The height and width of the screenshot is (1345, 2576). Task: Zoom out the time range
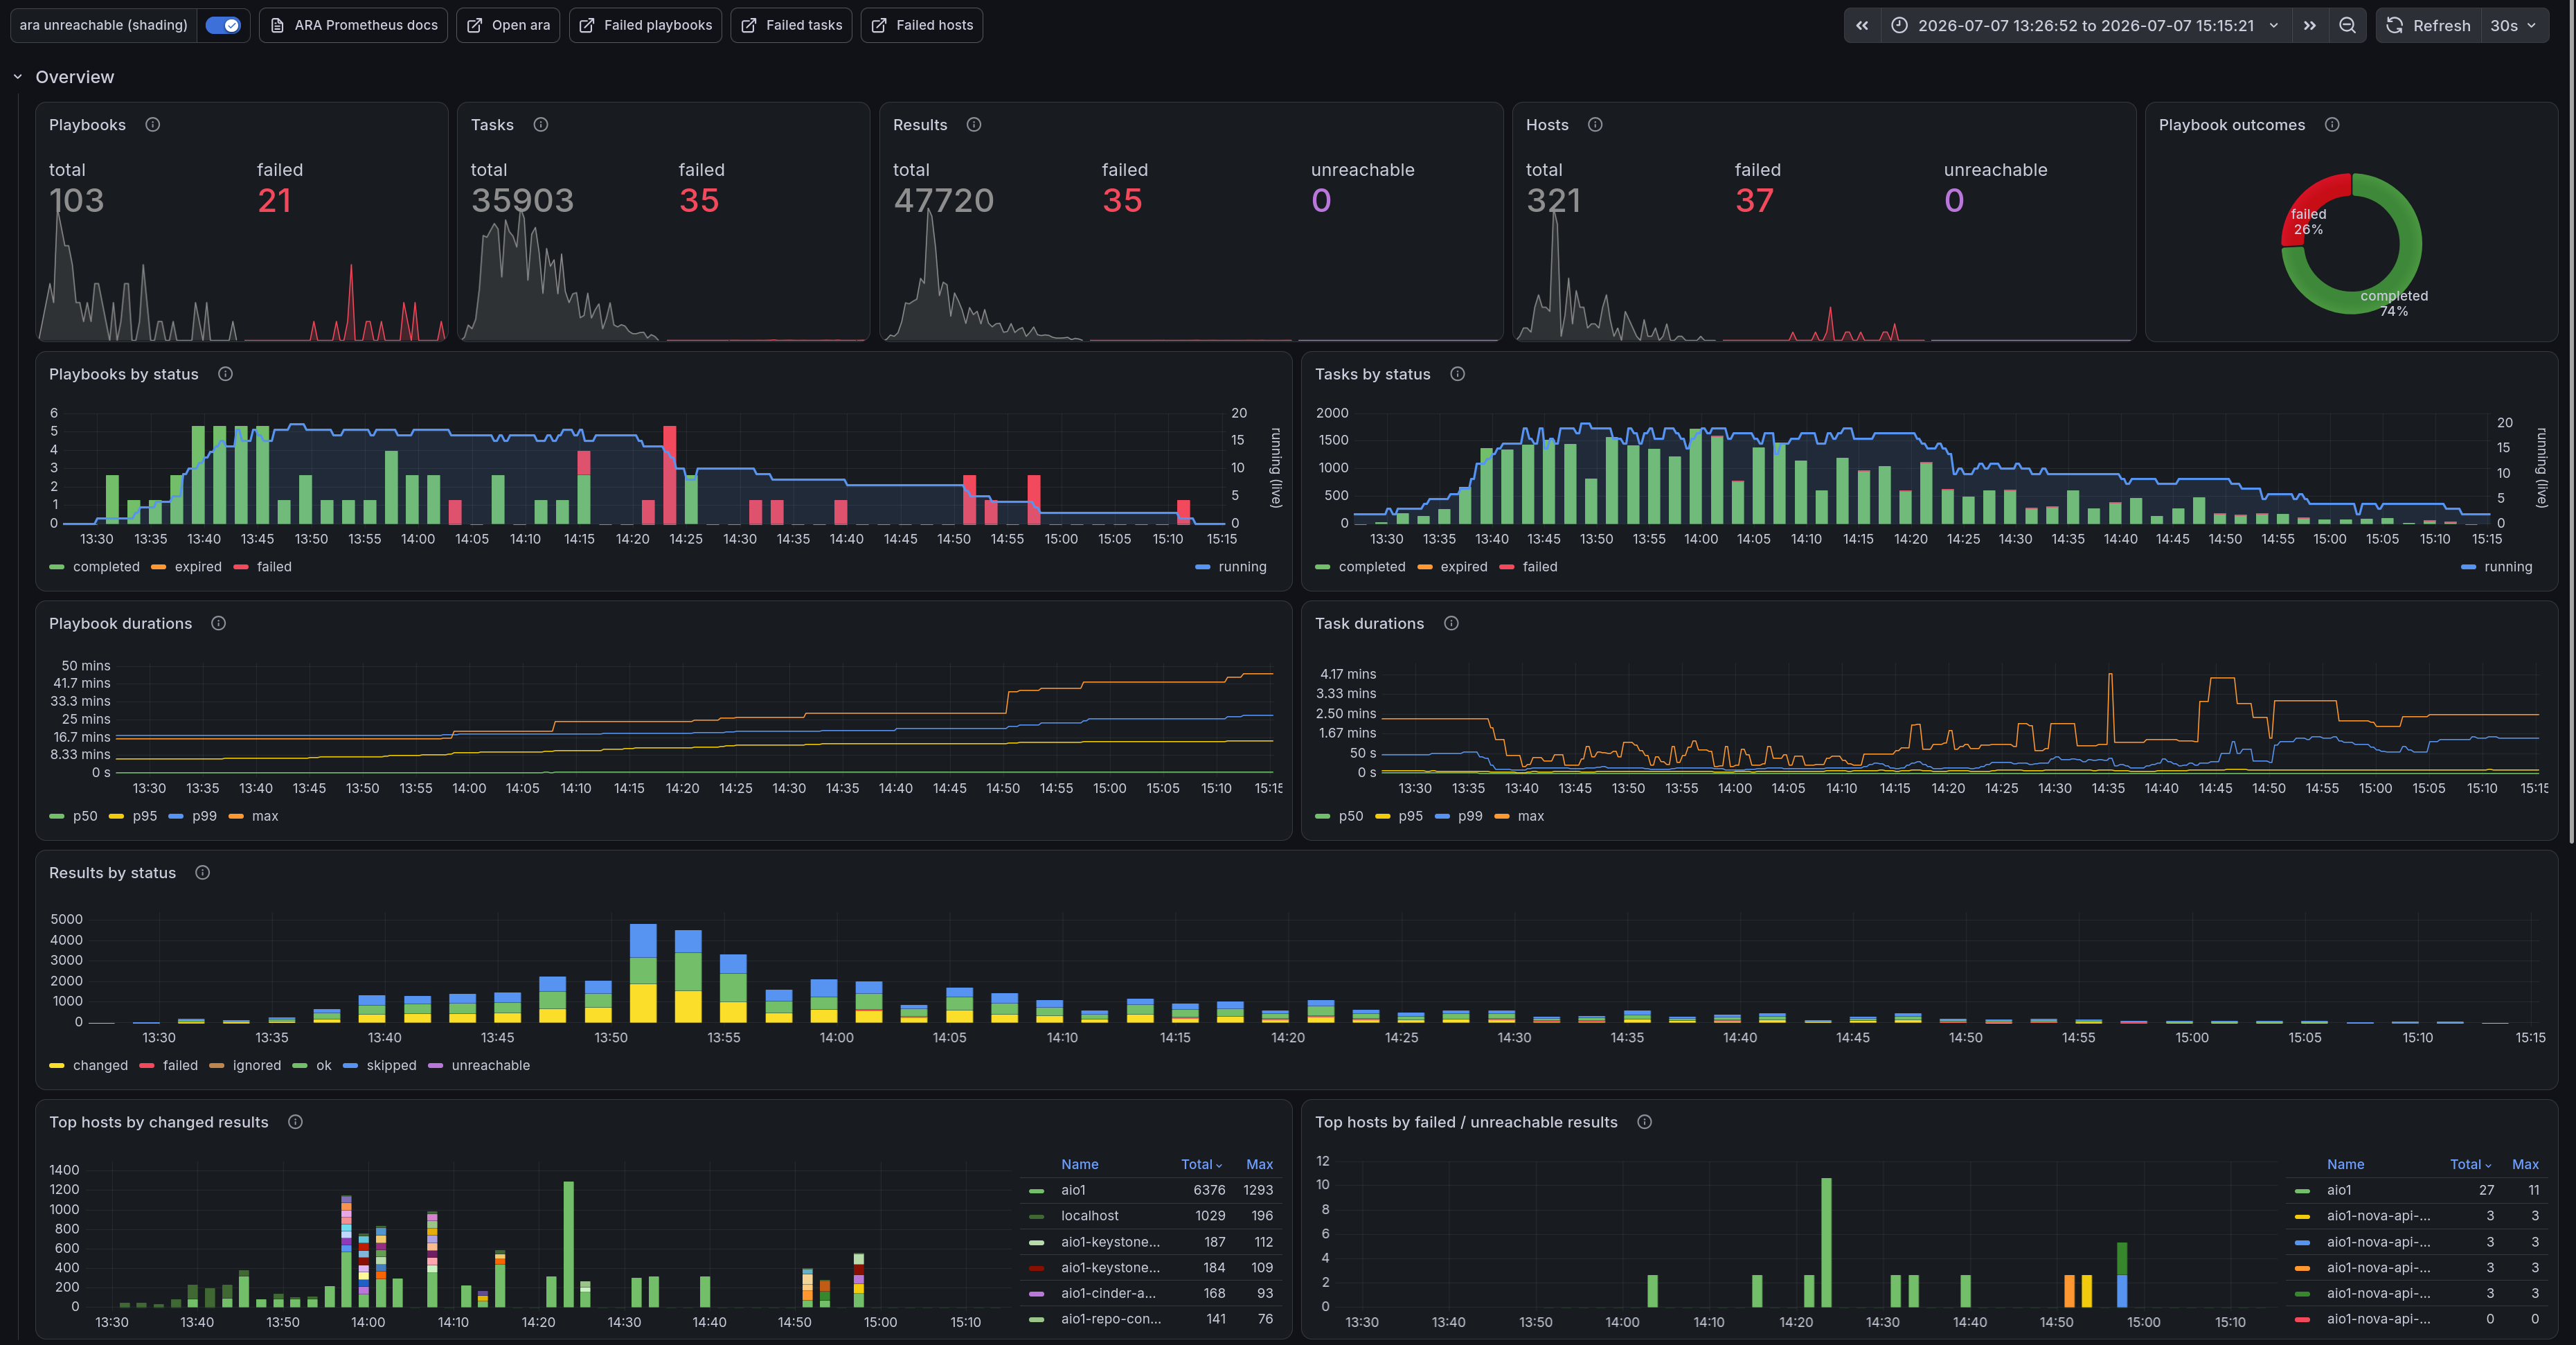coord(2347,25)
